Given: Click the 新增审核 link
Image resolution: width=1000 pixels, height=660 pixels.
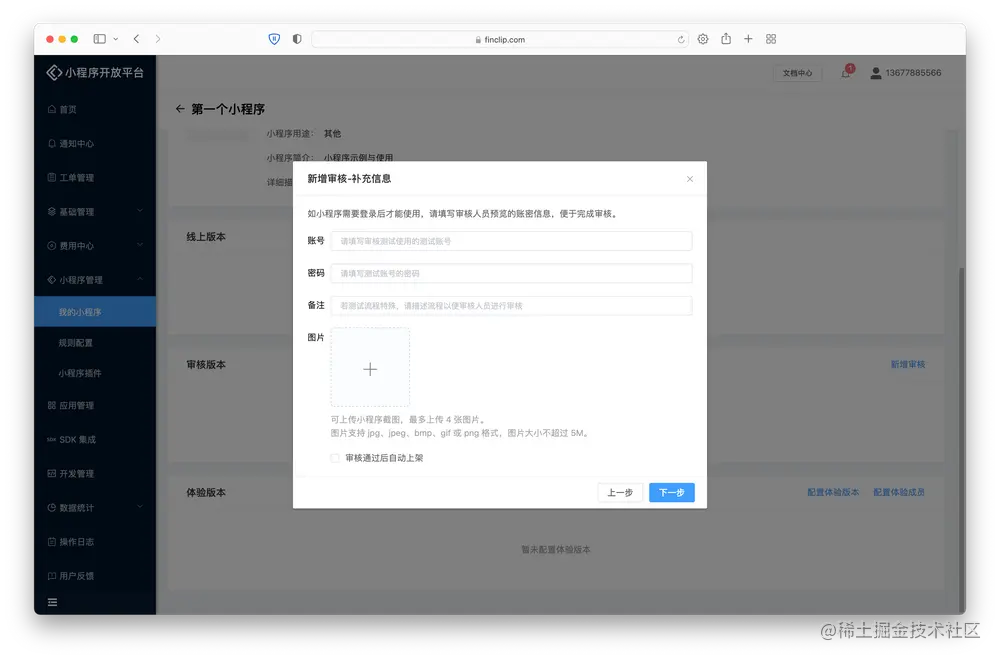Looking at the screenshot, I should 908,365.
